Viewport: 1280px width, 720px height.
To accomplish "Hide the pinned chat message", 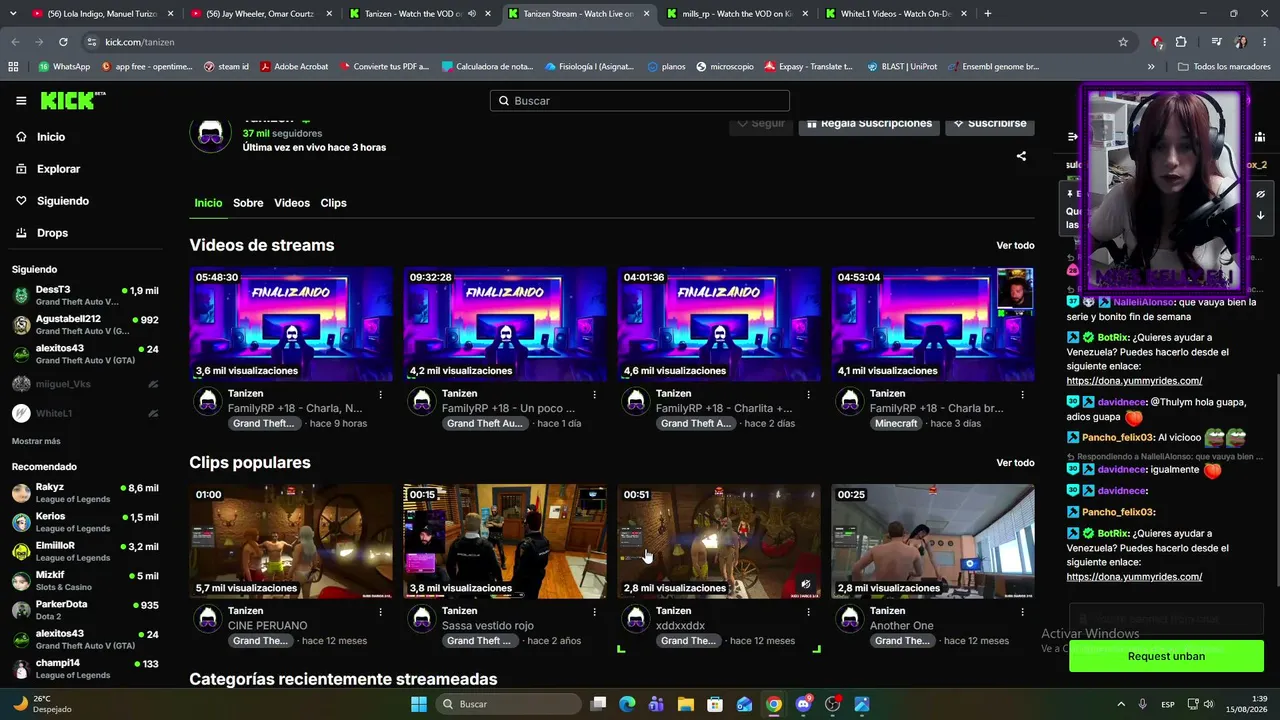I will (1260, 194).
